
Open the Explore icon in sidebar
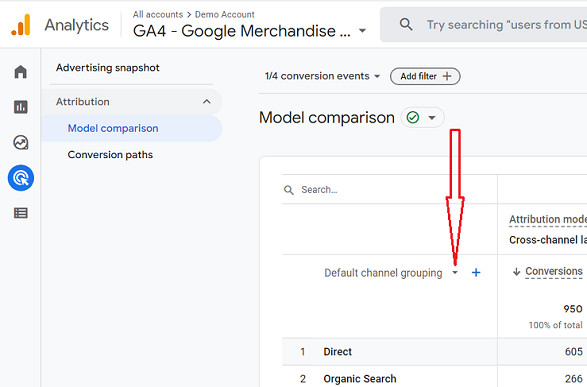[x=21, y=142]
